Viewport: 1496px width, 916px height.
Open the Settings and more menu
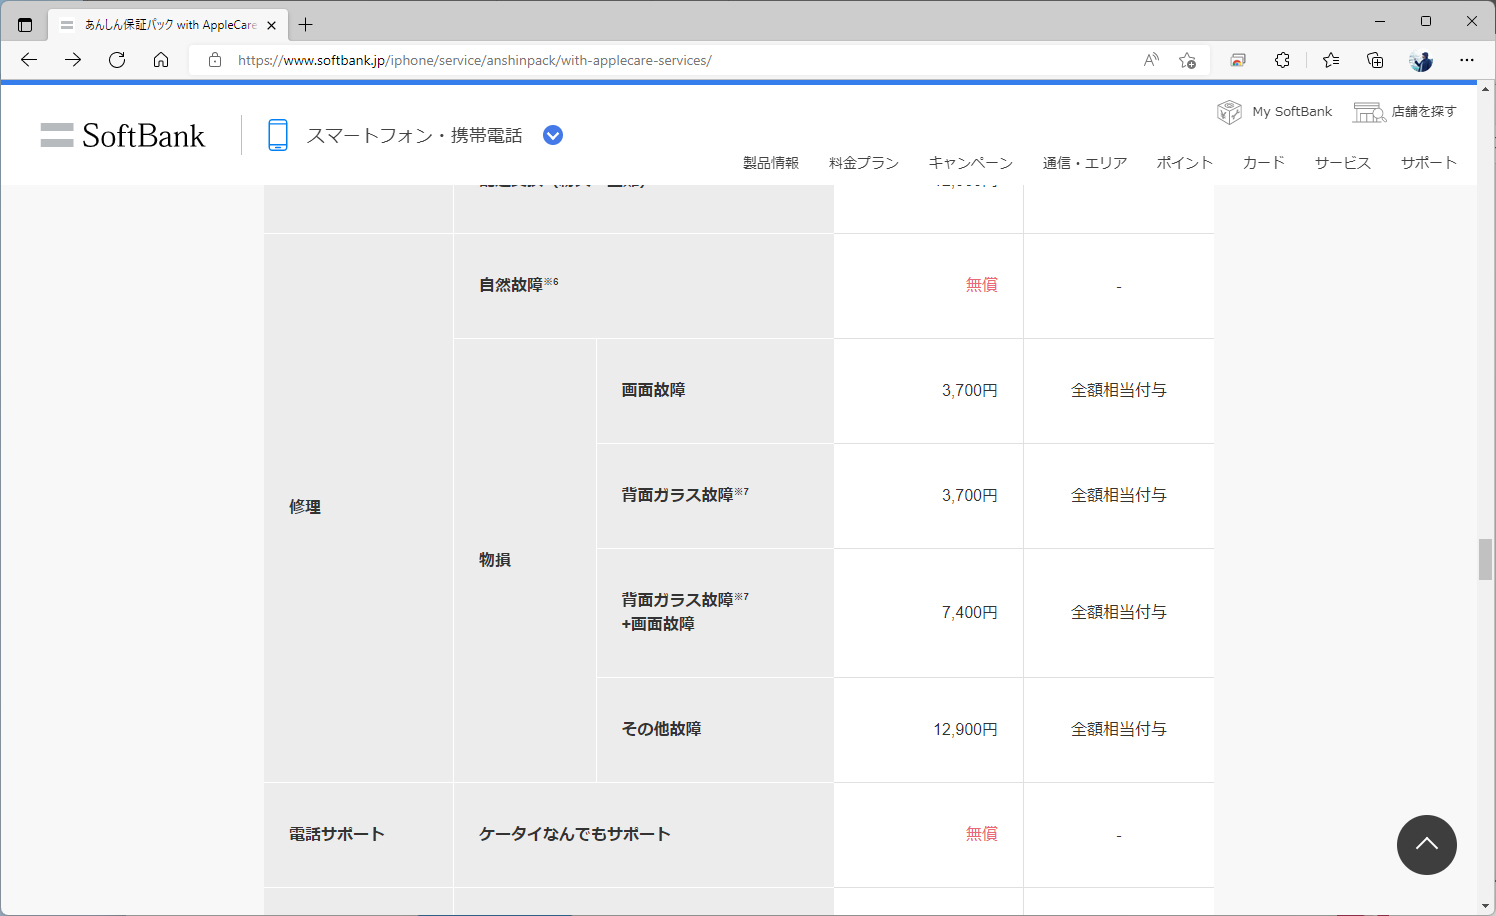pos(1467,60)
